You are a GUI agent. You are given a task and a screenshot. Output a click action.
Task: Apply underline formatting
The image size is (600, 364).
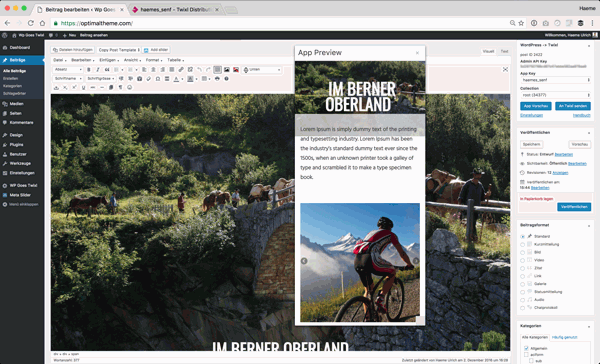tap(83, 88)
